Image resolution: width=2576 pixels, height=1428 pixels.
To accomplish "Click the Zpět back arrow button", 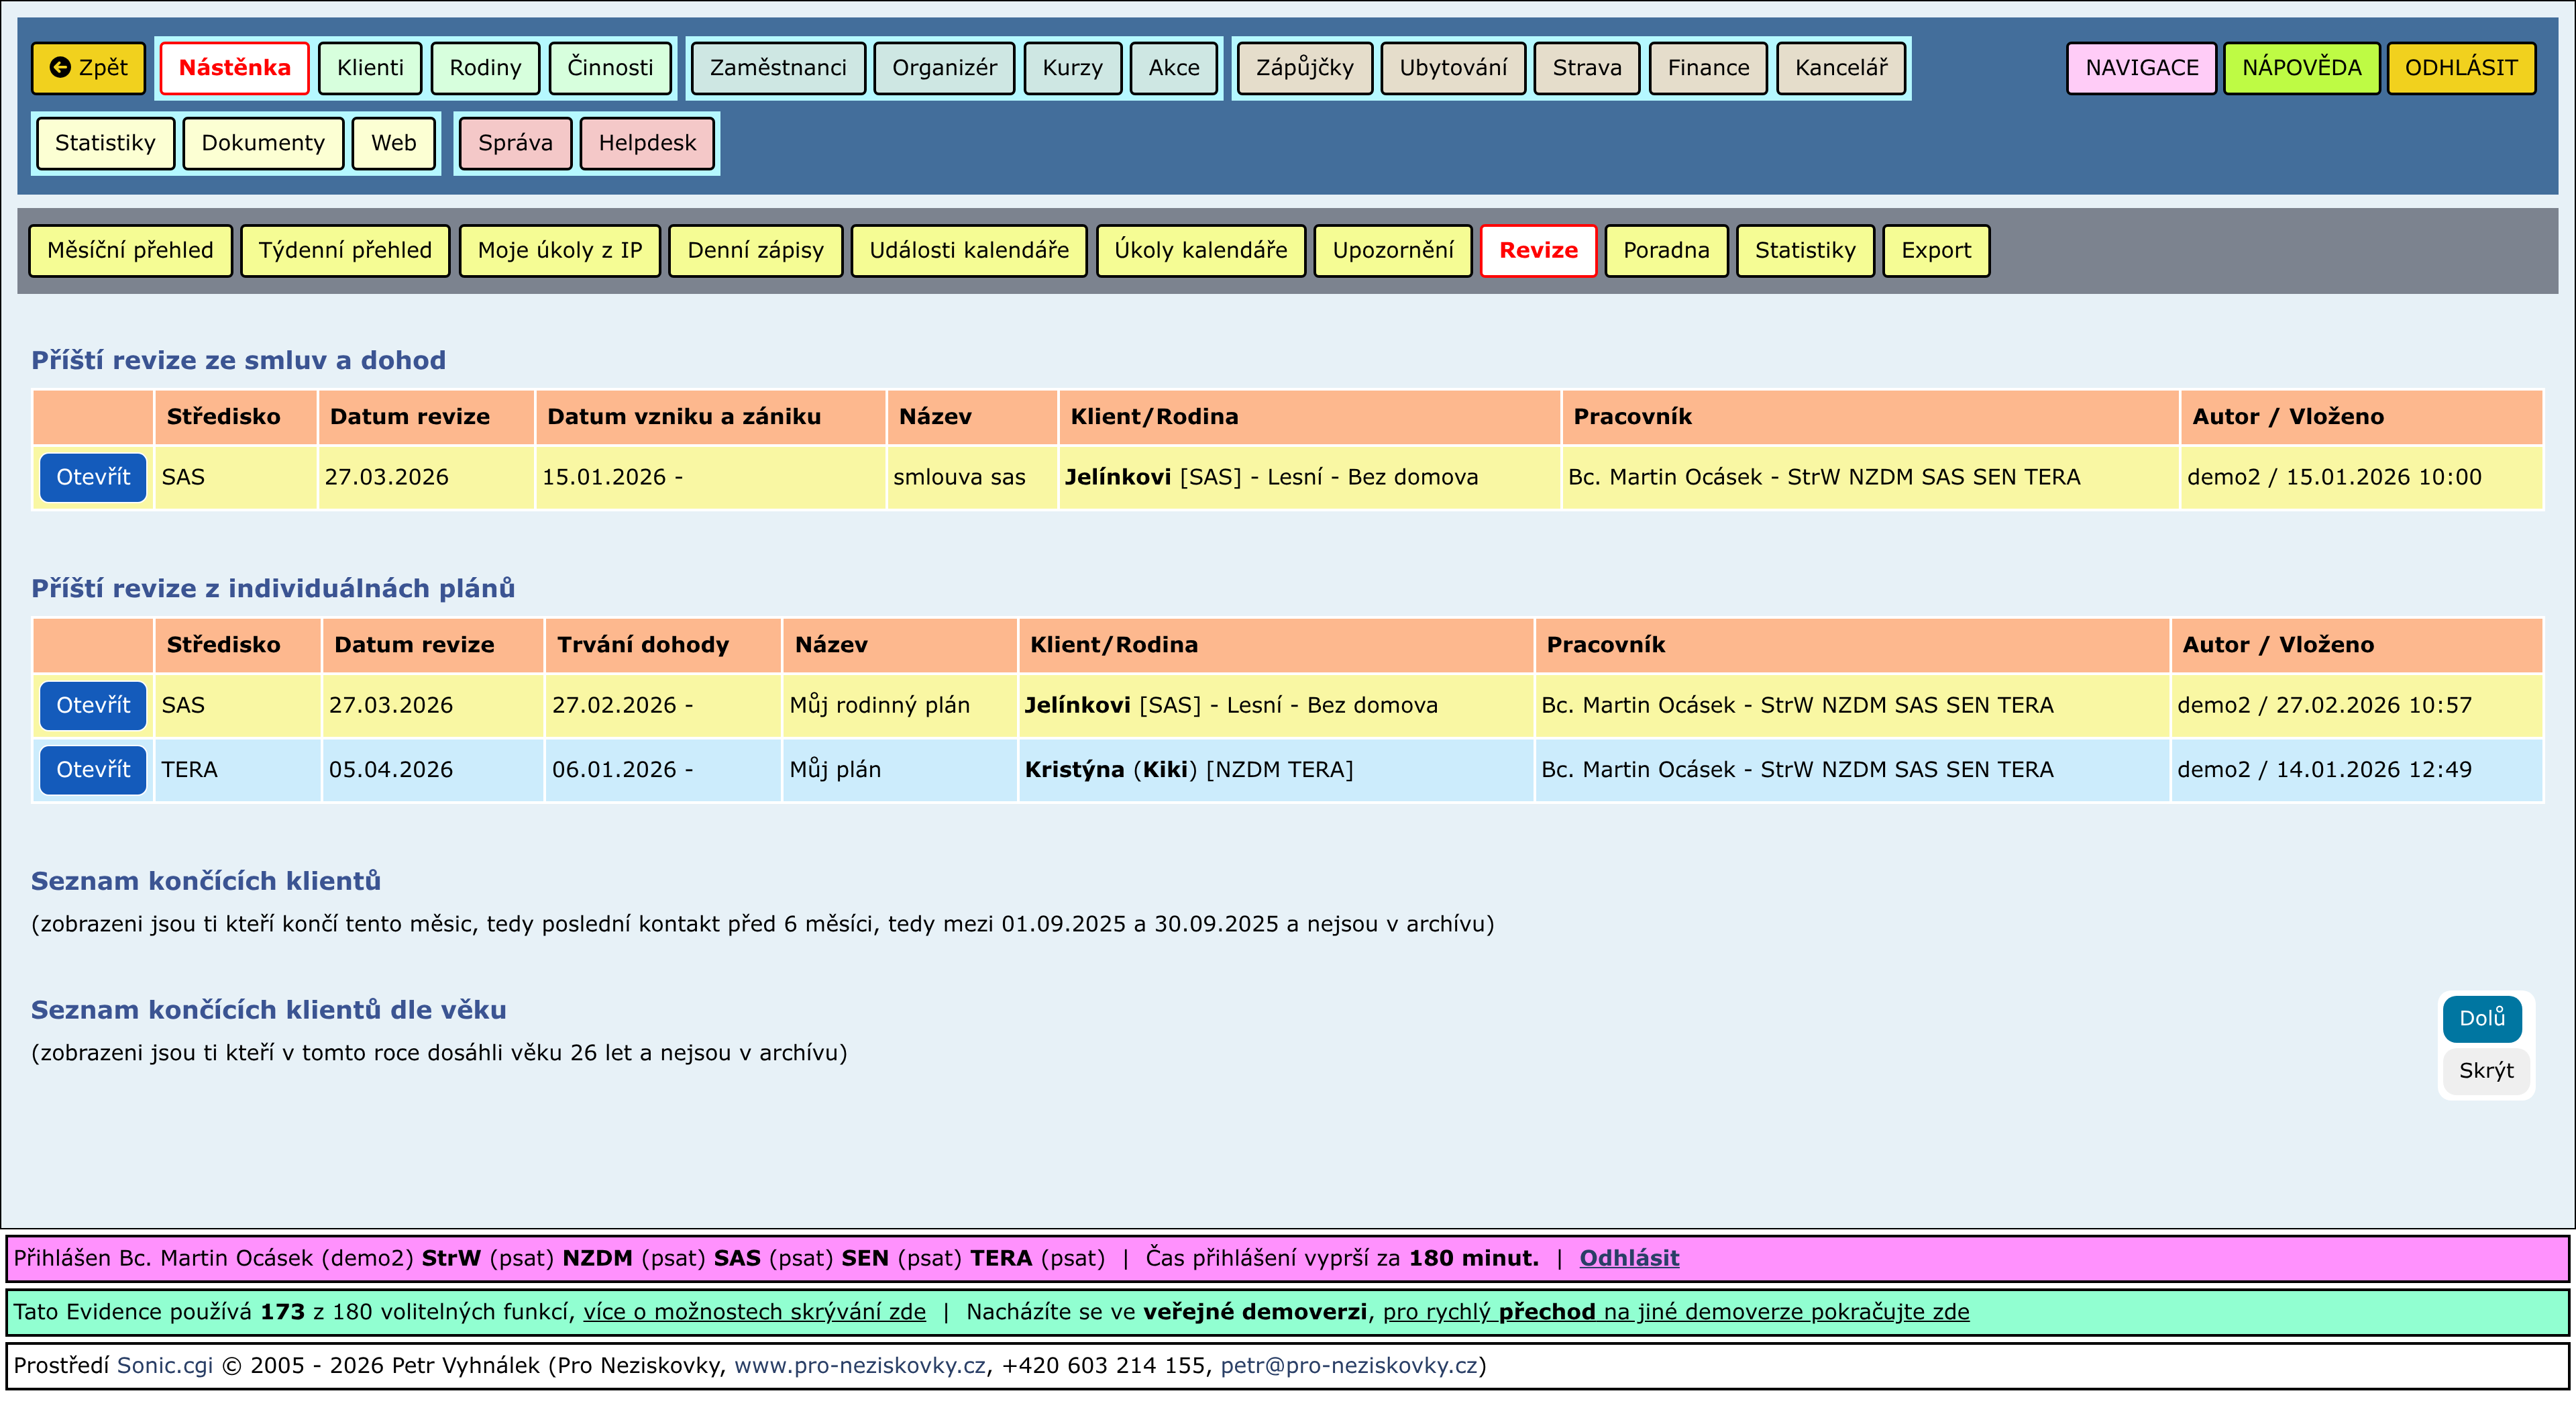I will pyautogui.click(x=88, y=68).
